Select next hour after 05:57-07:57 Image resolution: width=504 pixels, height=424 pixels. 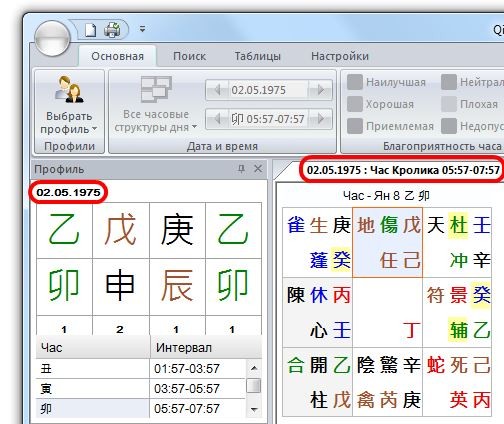click(x=320, y=119)
